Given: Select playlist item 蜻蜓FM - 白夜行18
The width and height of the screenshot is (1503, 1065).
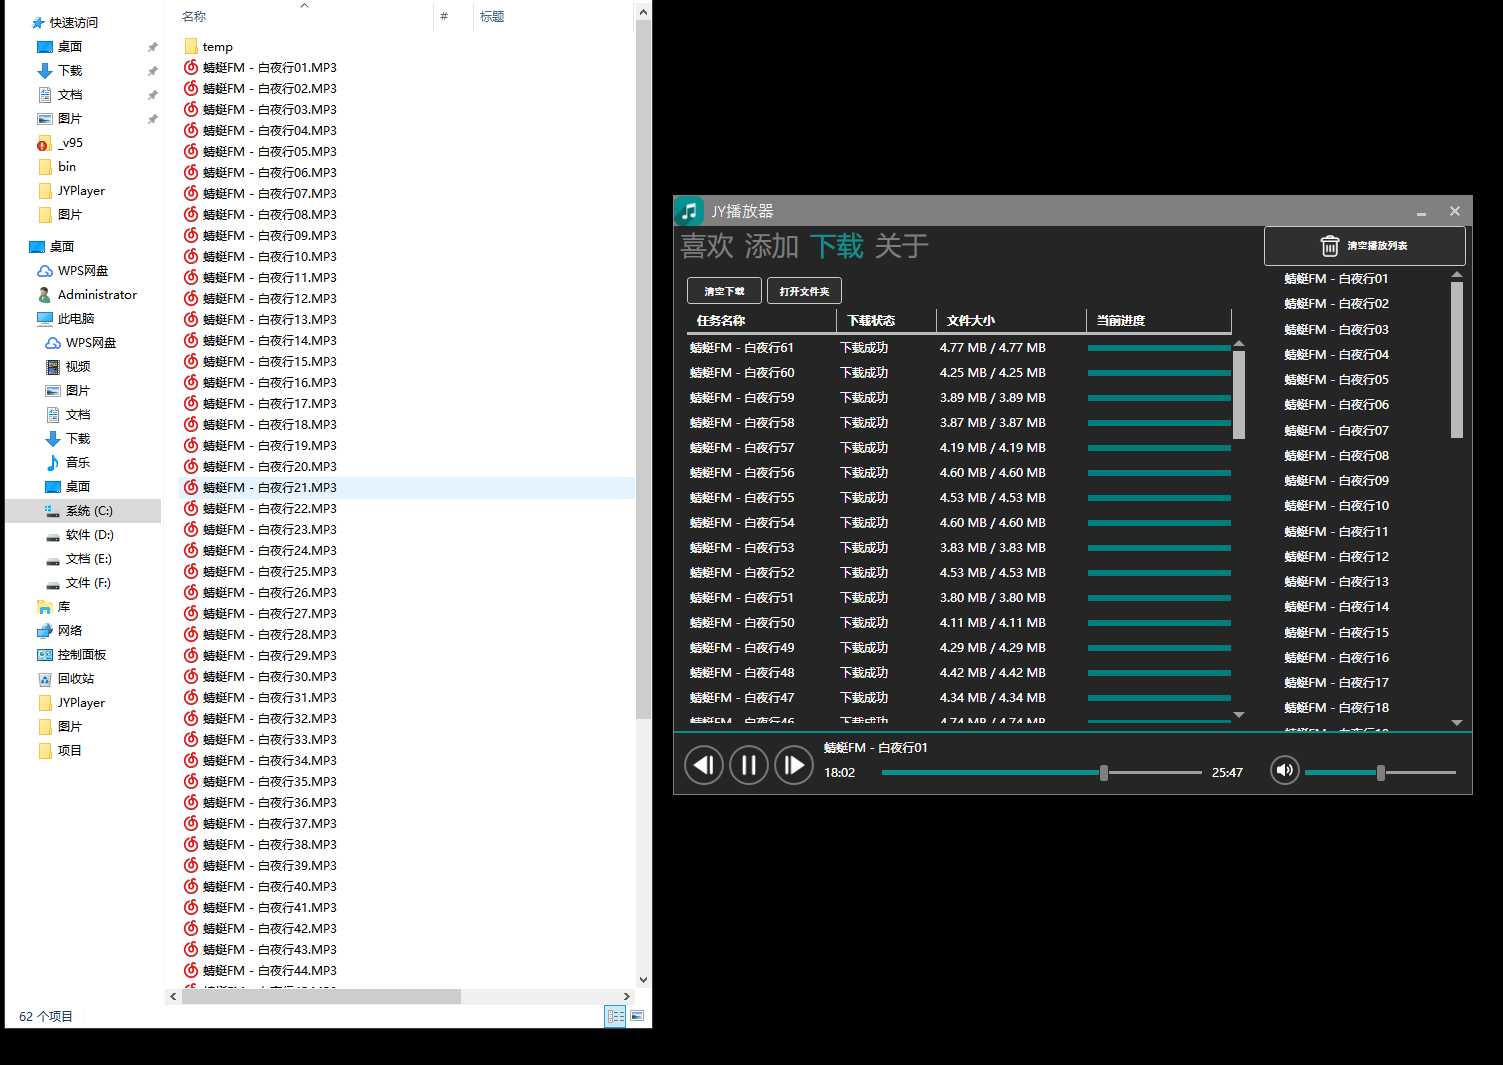Looking at the screenshot, I should tap(1336, 708).
